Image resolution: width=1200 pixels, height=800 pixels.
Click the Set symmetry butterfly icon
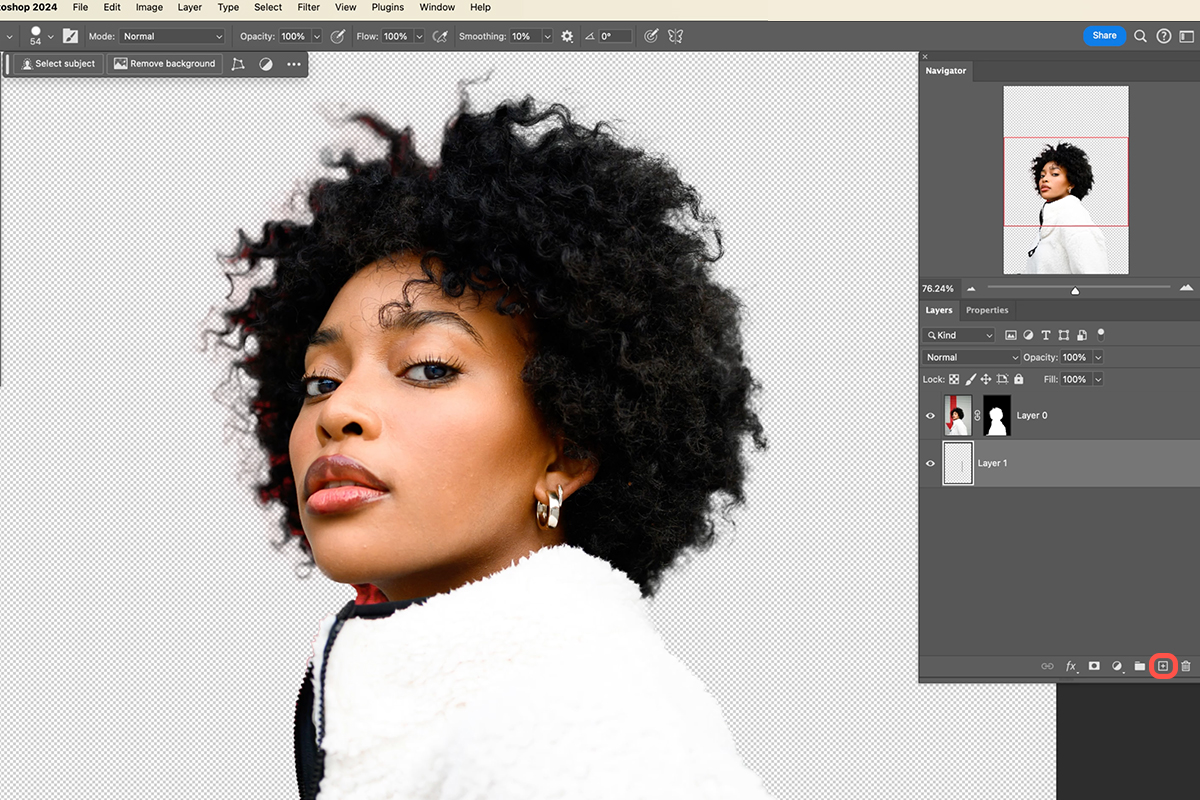pyautogui.click(x=675, y=36)
